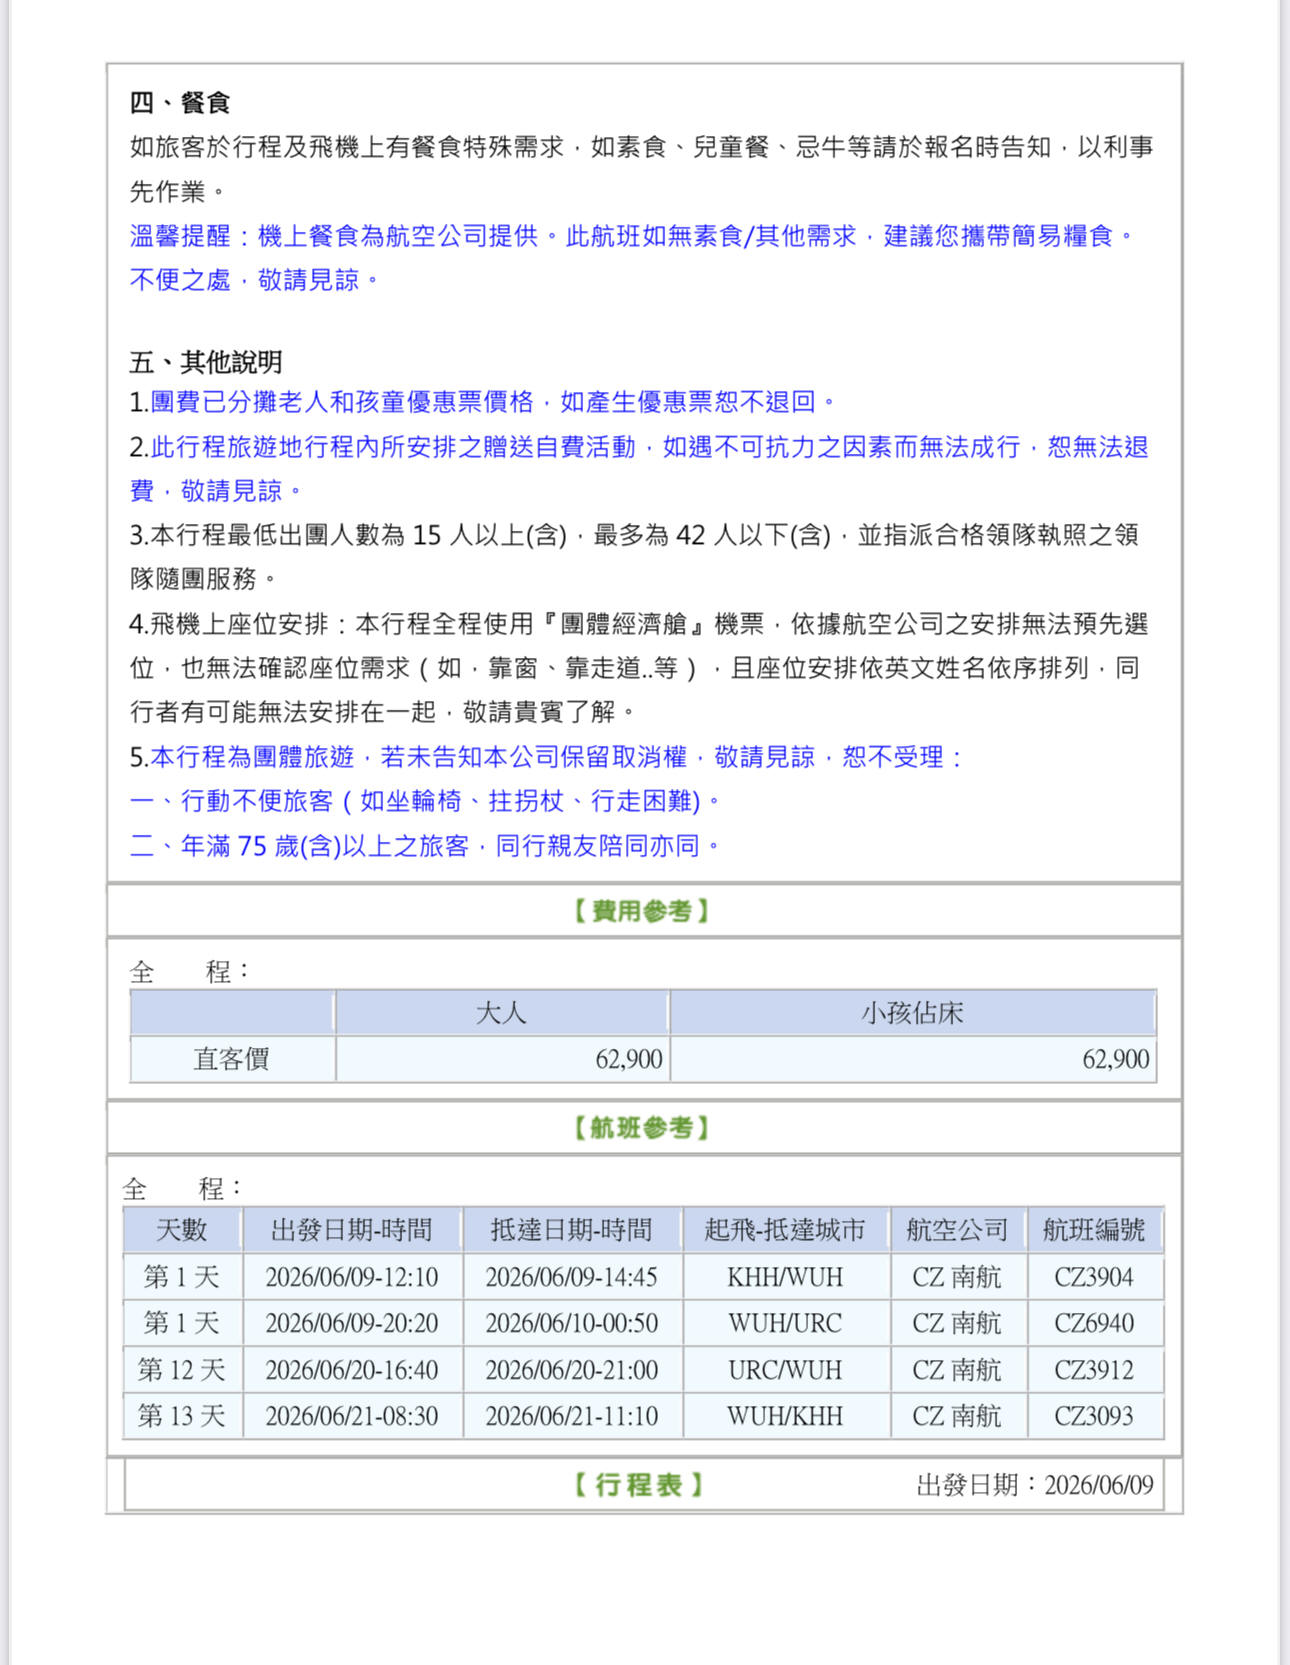
Task: Click the 五、其他說明 section heading
Action: 206,362
